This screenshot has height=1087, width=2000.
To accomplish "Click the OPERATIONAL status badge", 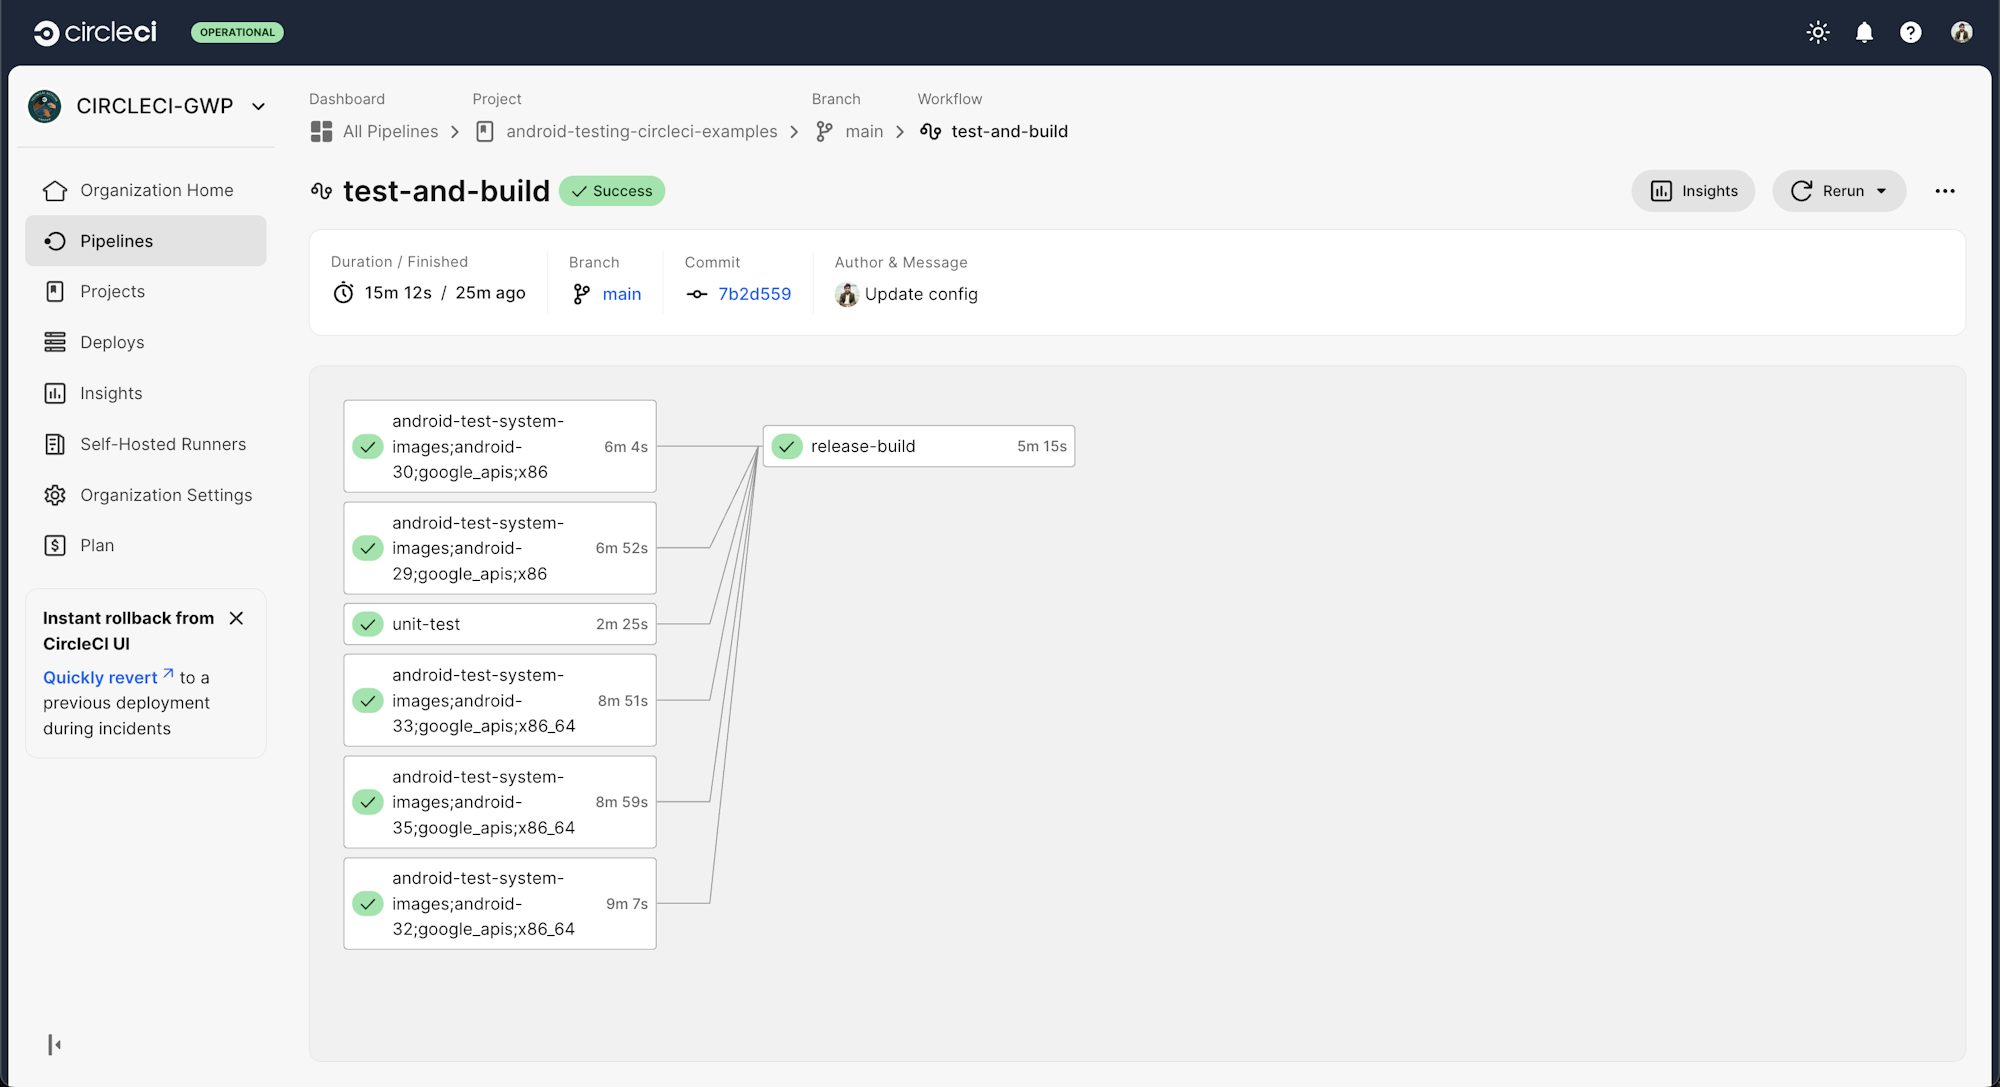I will tap(237, 32).
